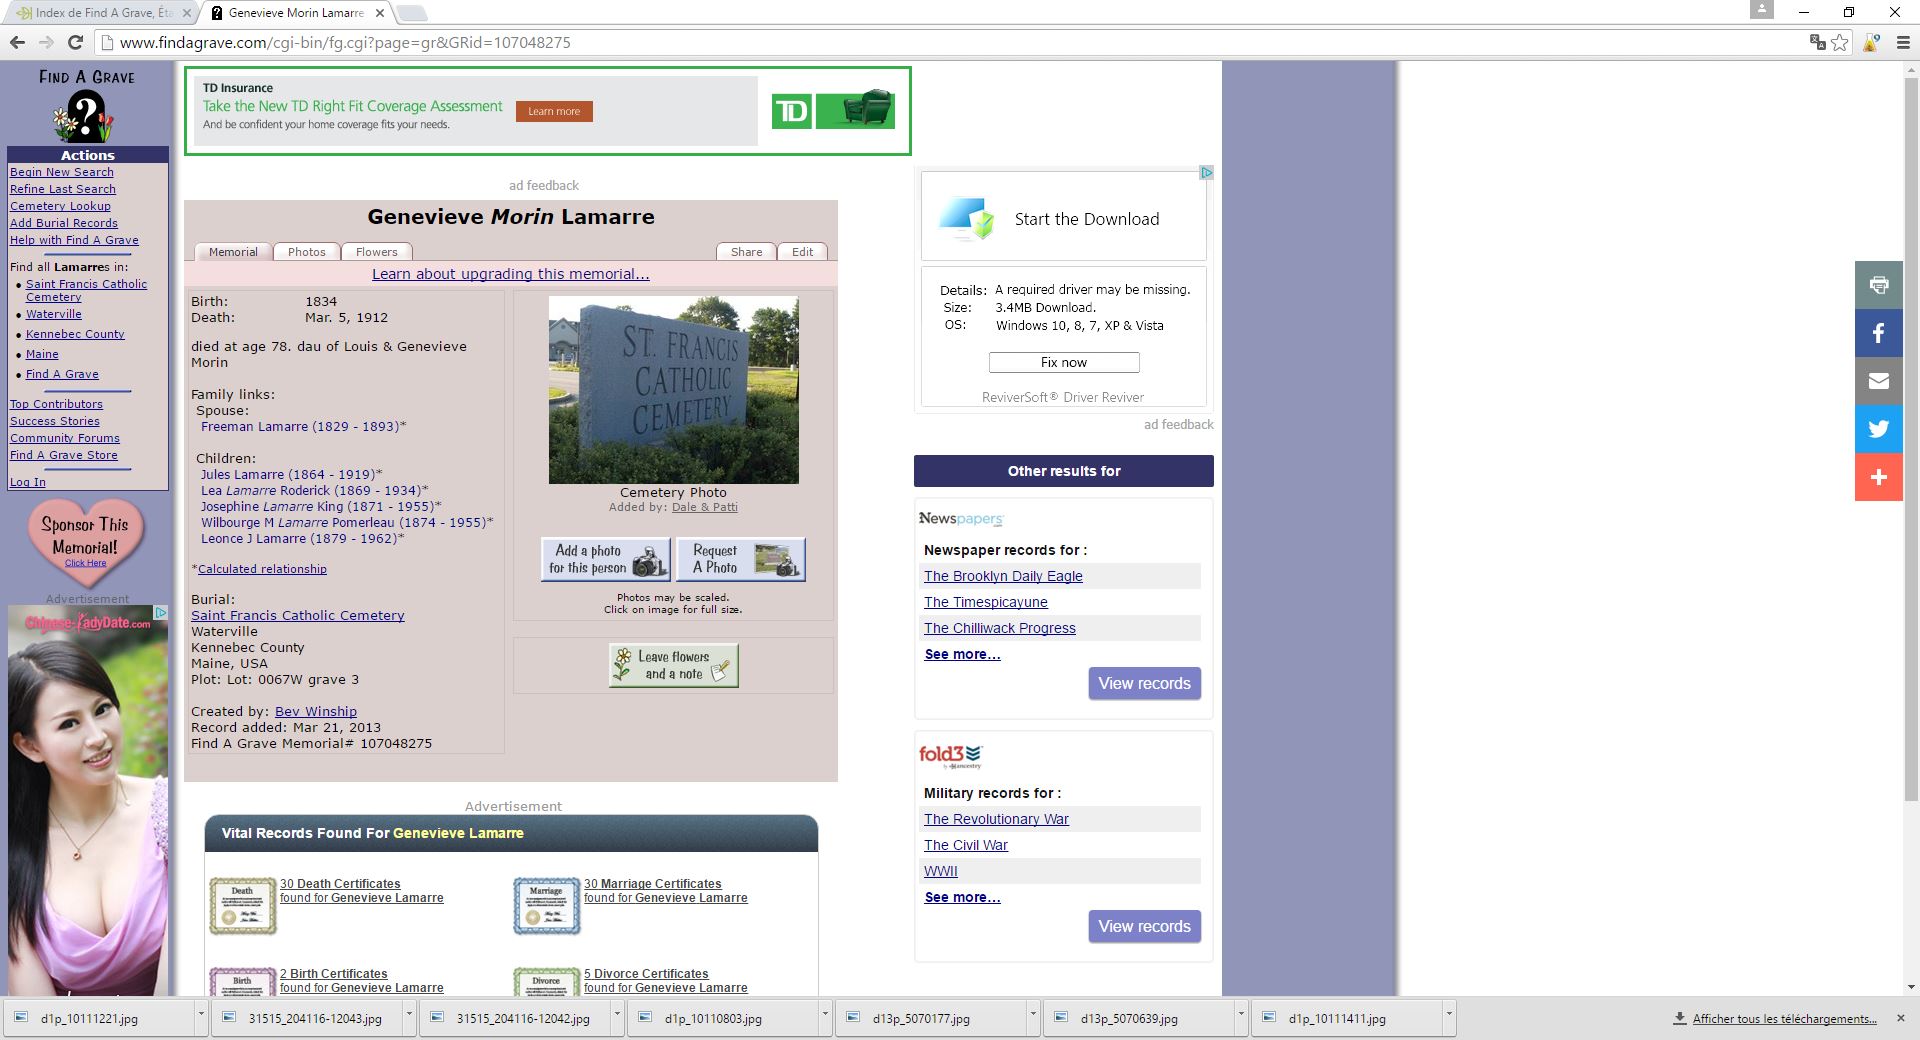Screen dimensions: 1920x1040
Task: Click the Request A Photo button
Action: pyautogui.click(x=741, y=559)
